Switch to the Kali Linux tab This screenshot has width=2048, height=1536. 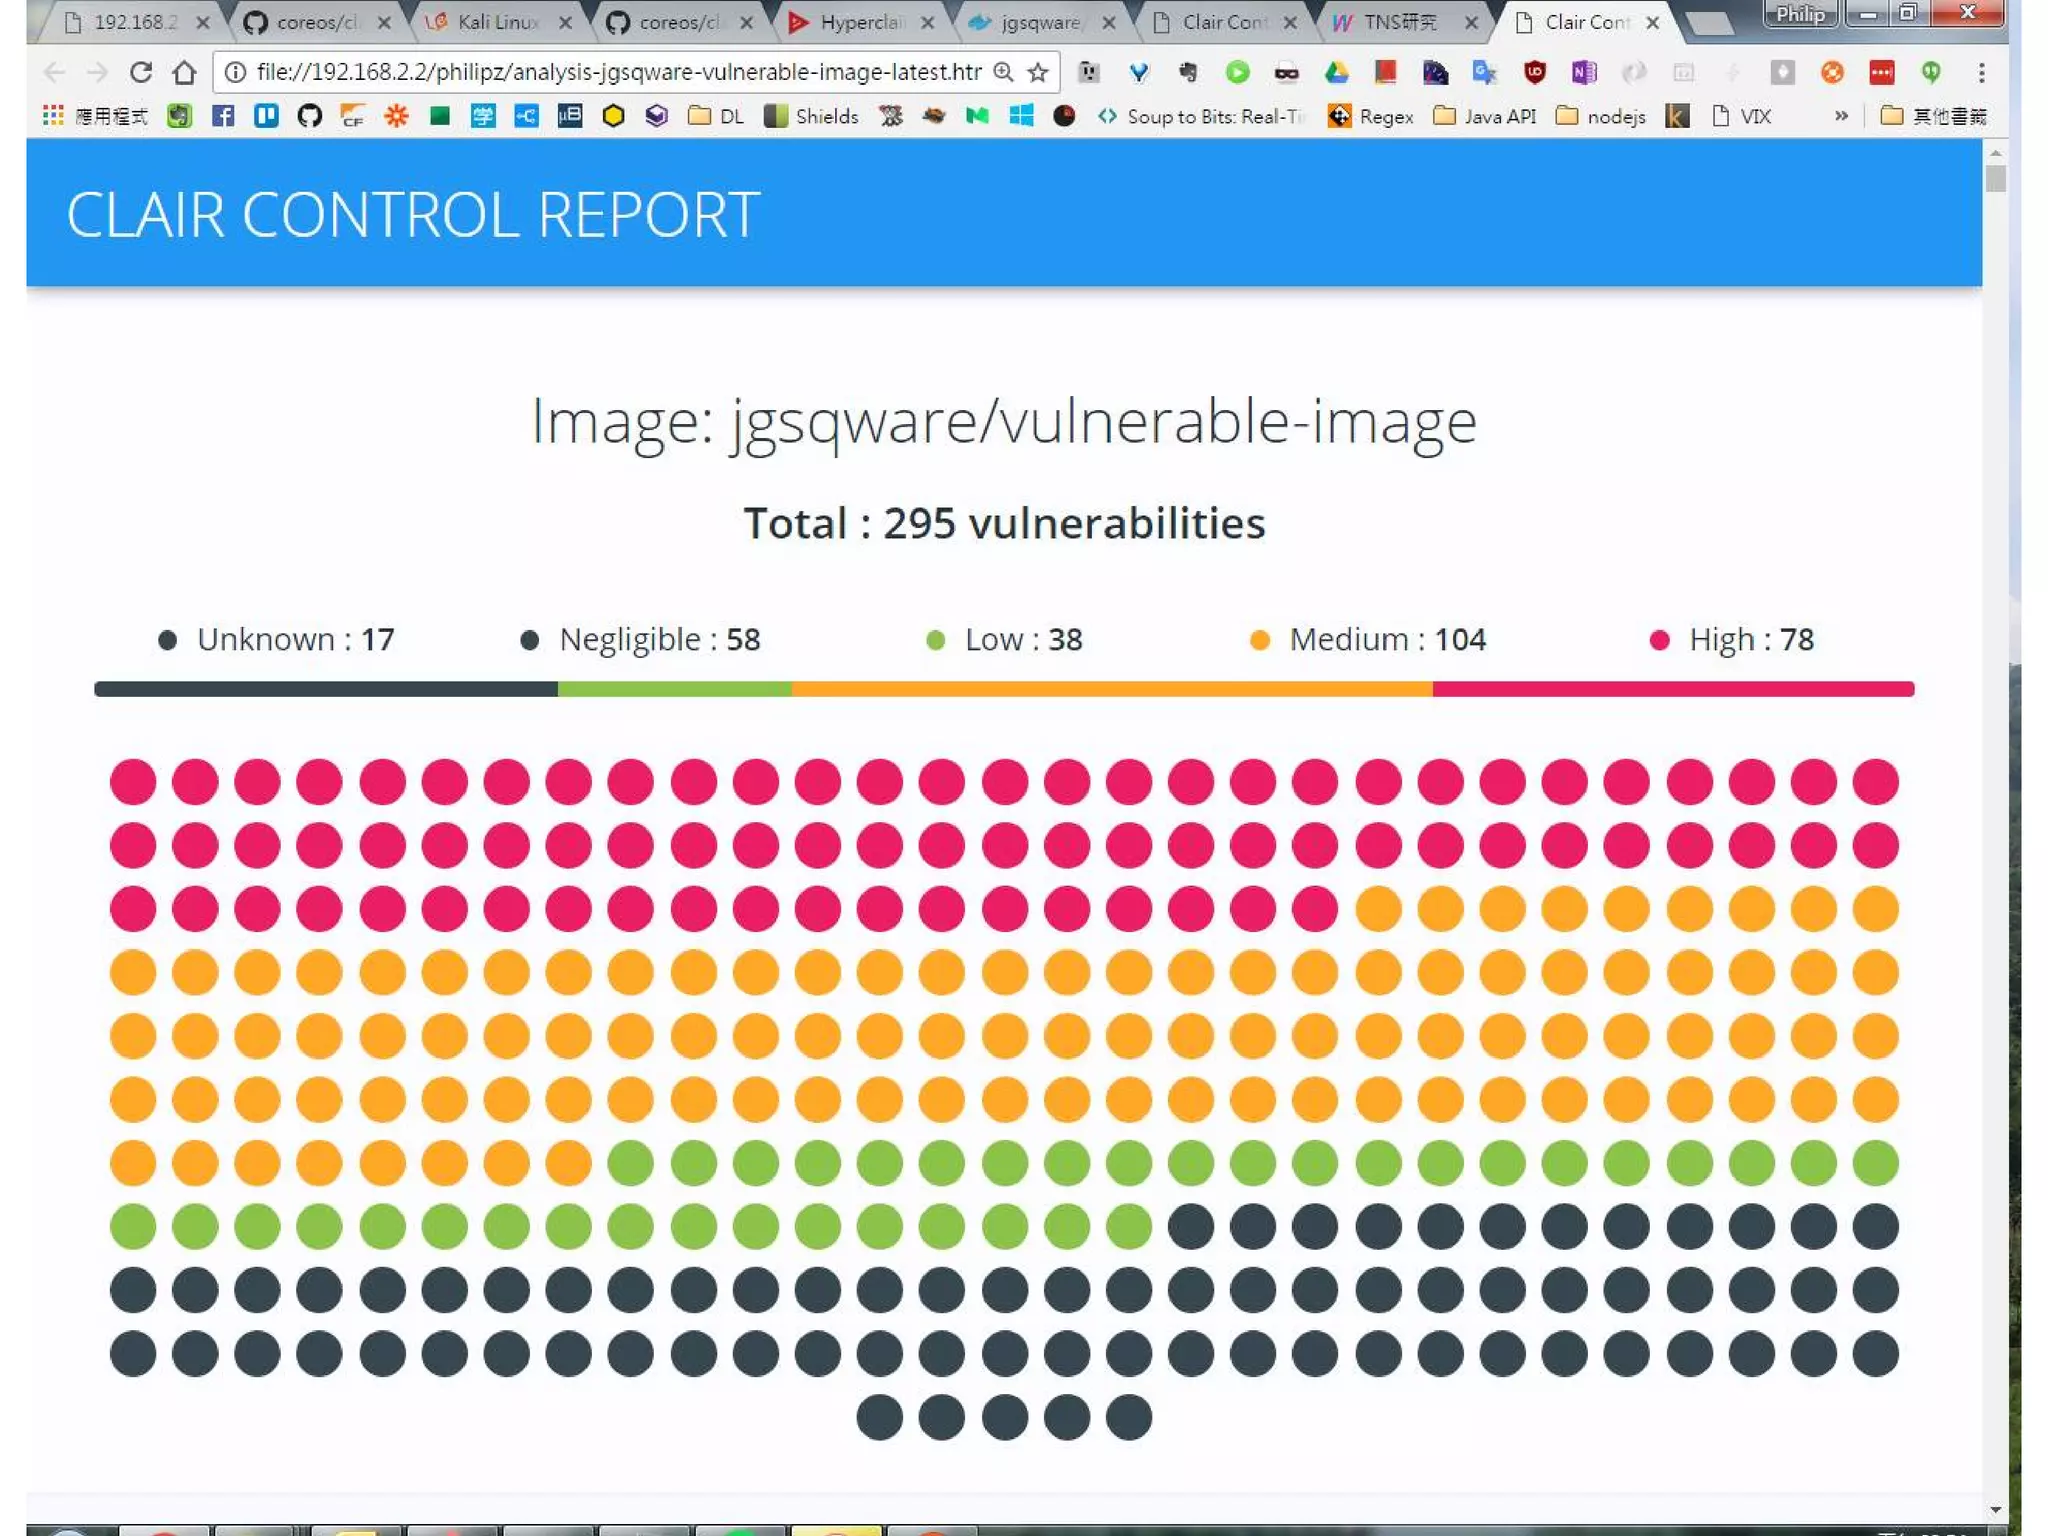pos(497,22)
